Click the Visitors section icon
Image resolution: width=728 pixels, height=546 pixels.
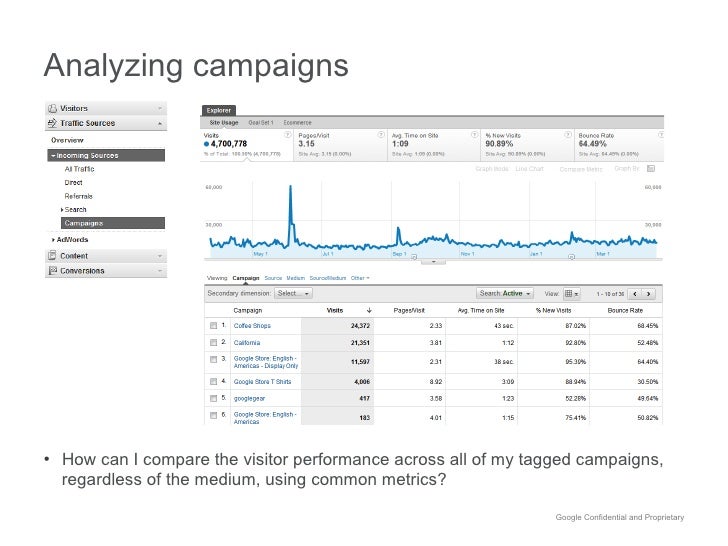(x=52, y=108)
